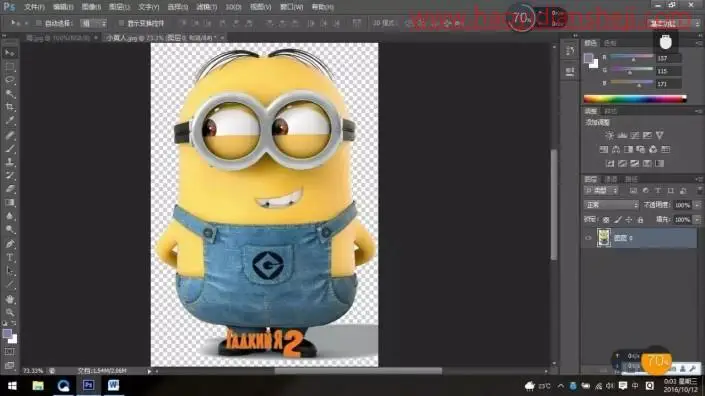Open status bar info arrow

149,371
